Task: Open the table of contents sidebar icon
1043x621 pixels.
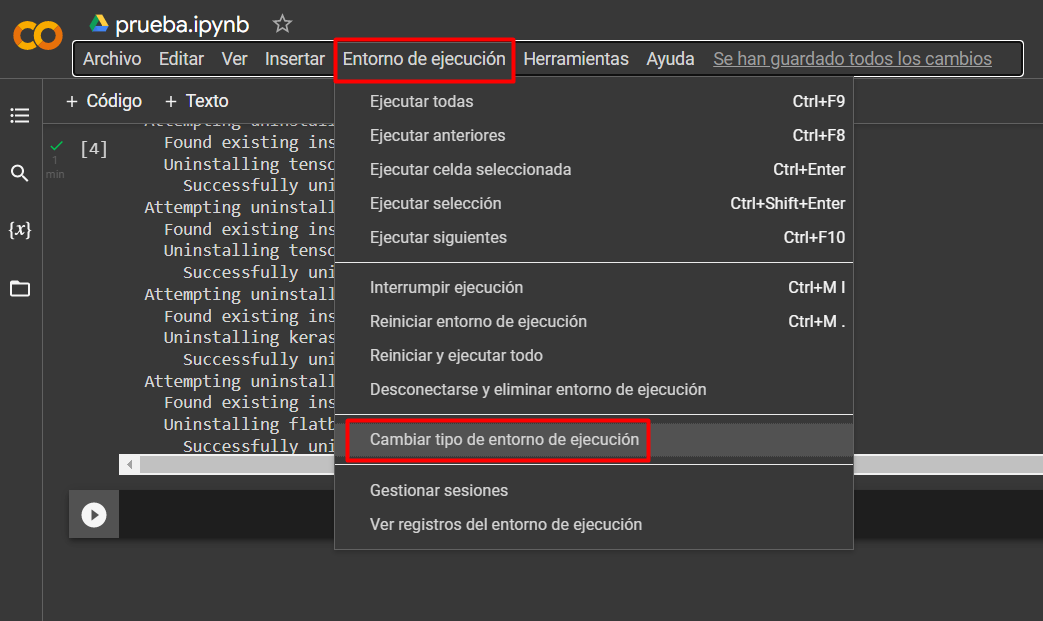Action: (20, 116)
